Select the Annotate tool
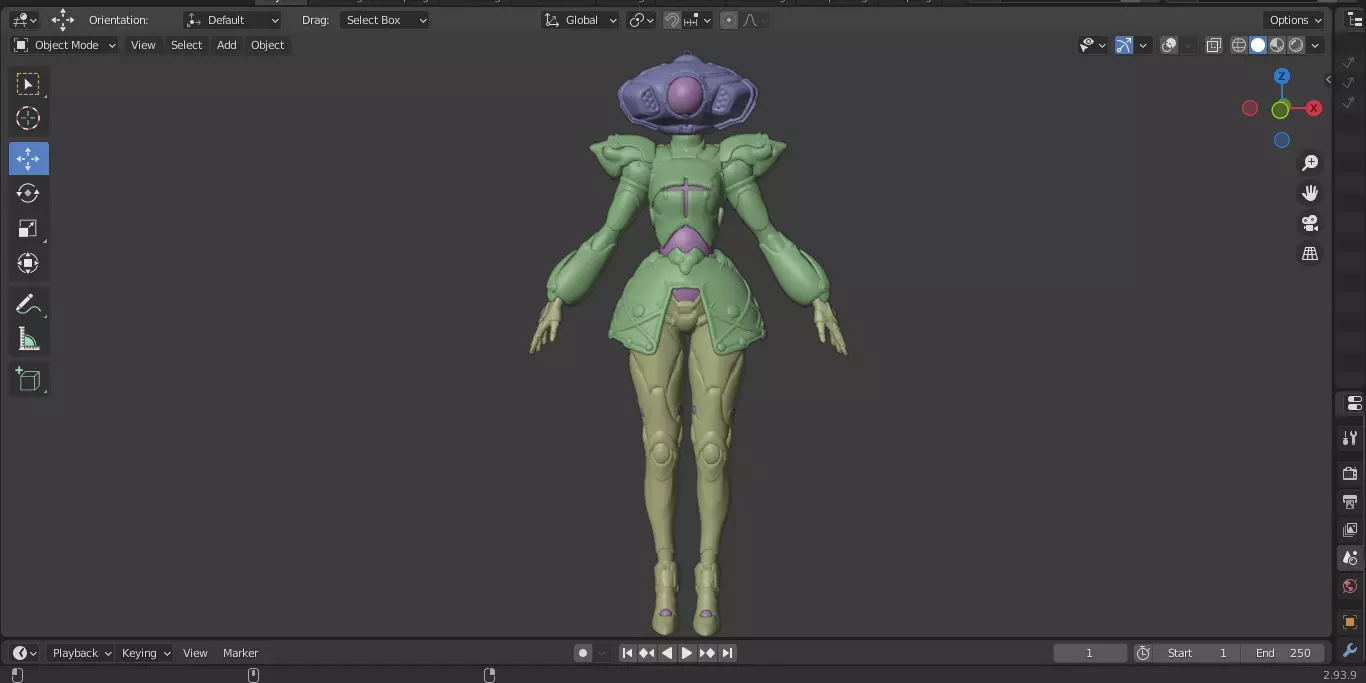Viewport: 1366px width, 683px height. [28, 305]
